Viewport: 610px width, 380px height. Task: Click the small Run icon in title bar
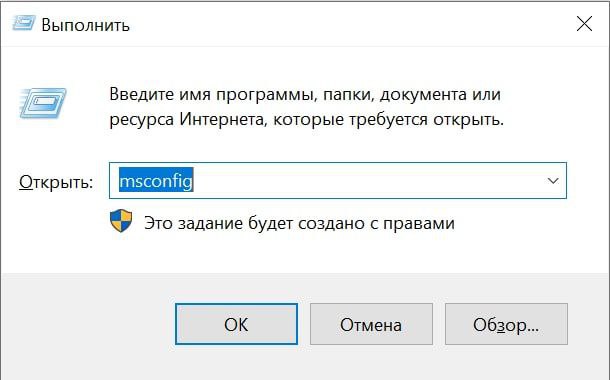[x=24, y=23]
